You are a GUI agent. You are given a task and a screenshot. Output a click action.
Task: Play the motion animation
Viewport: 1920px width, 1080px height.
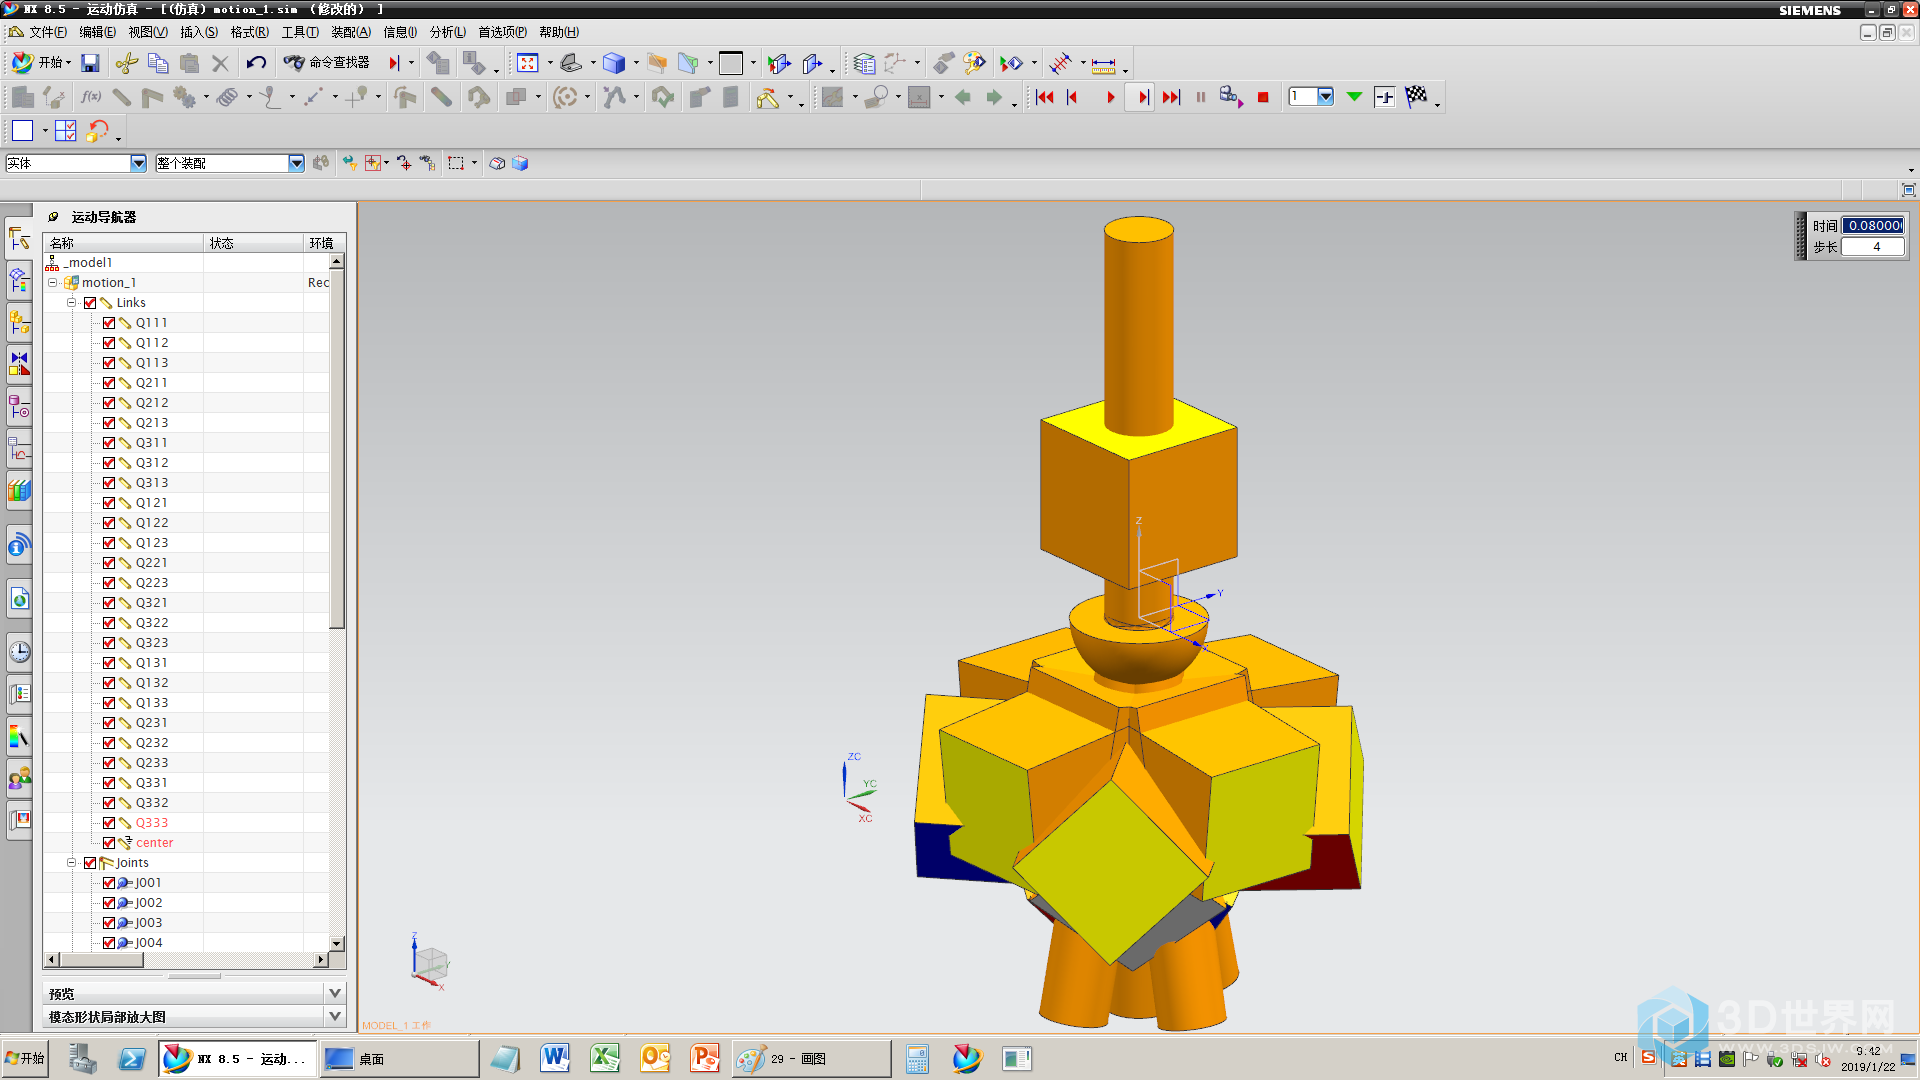pos(1110,97)
